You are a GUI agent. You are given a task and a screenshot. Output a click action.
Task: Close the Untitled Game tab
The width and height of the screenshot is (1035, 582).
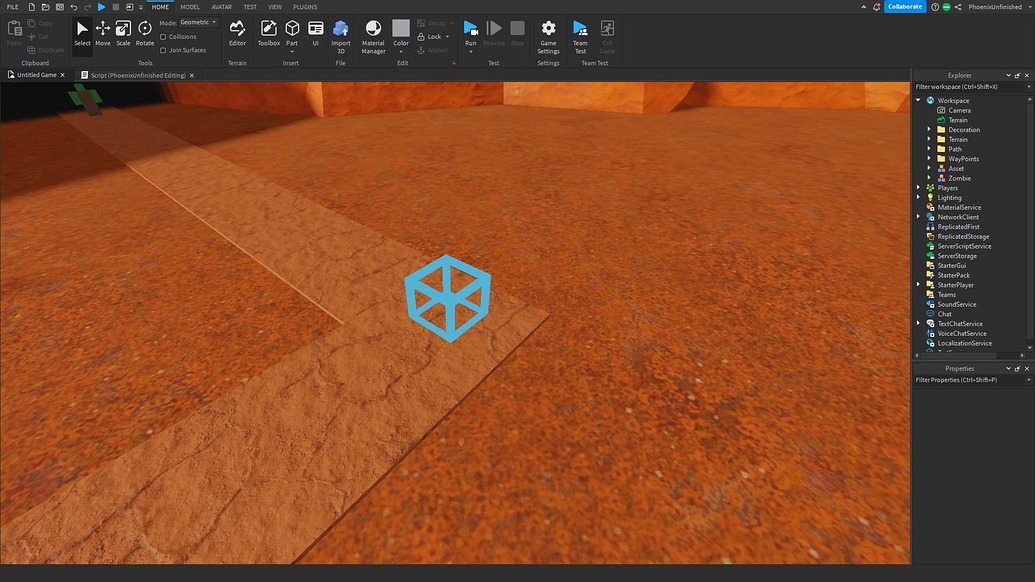pos(63,75)
